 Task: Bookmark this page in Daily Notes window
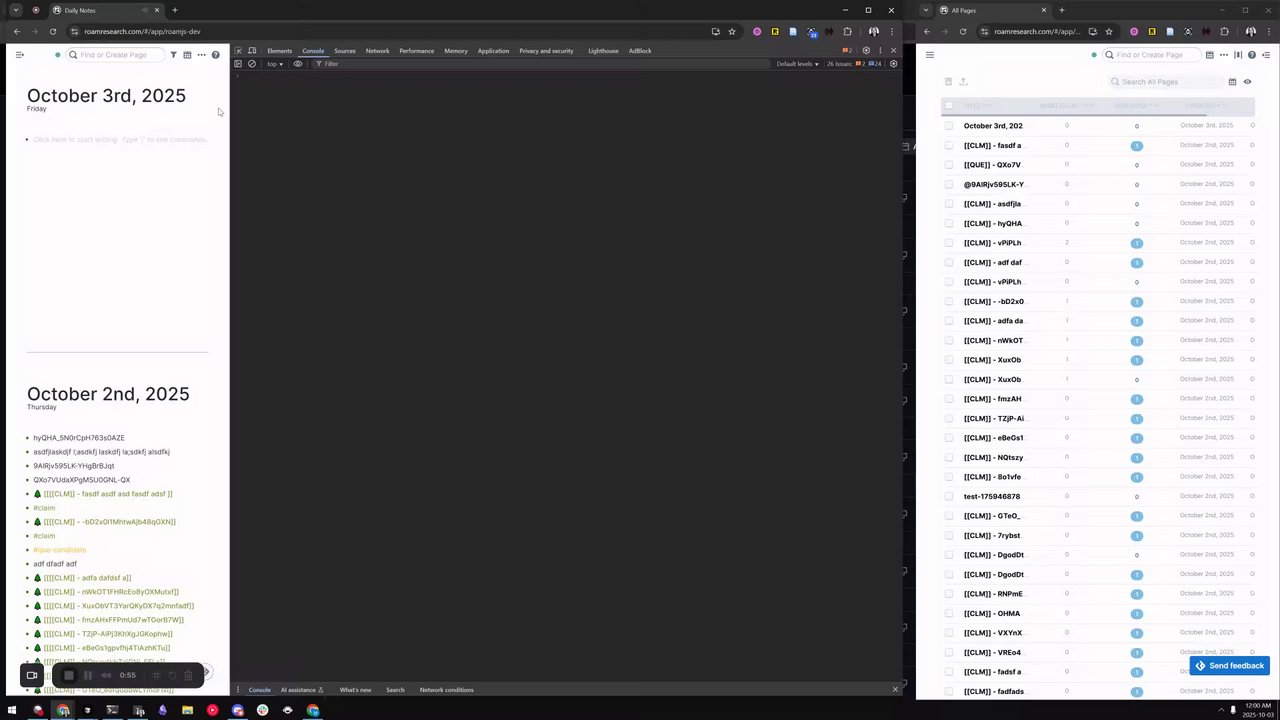(732, 31)
